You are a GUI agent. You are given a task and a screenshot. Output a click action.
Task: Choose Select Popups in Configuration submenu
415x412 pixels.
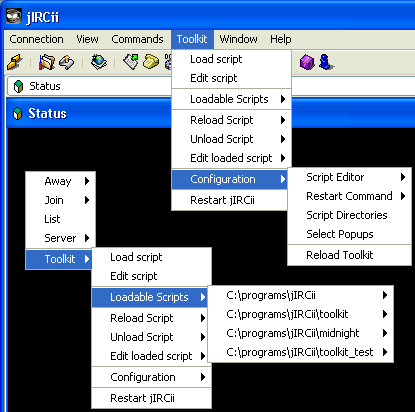(349, 234)
